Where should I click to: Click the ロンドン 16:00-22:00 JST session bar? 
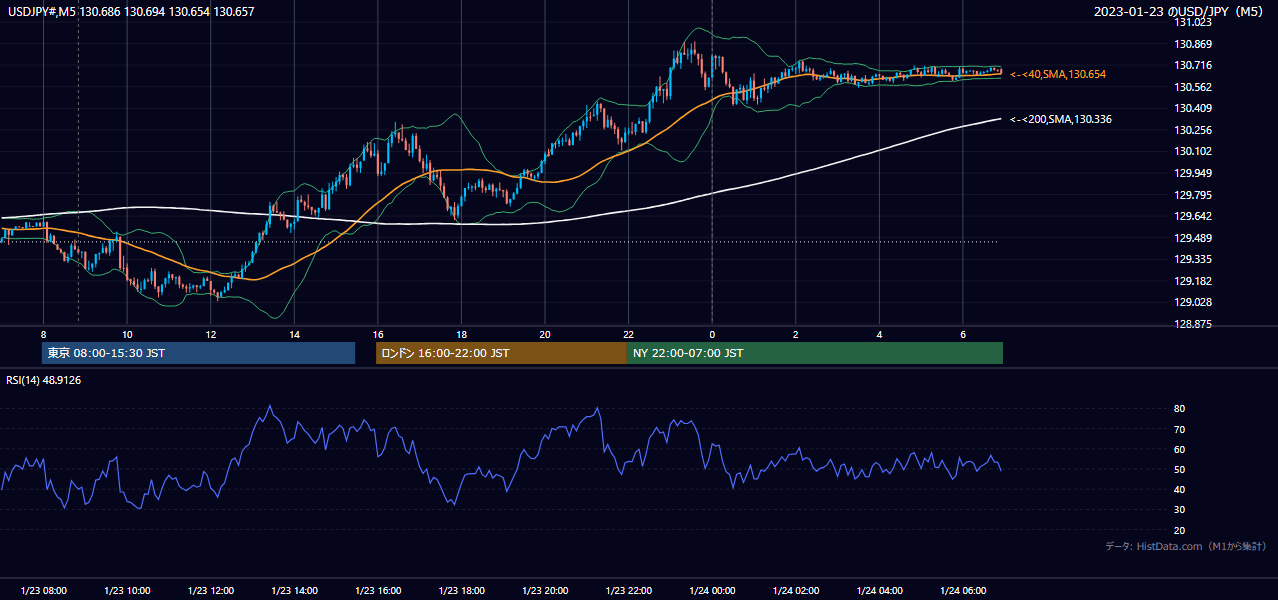501,353
